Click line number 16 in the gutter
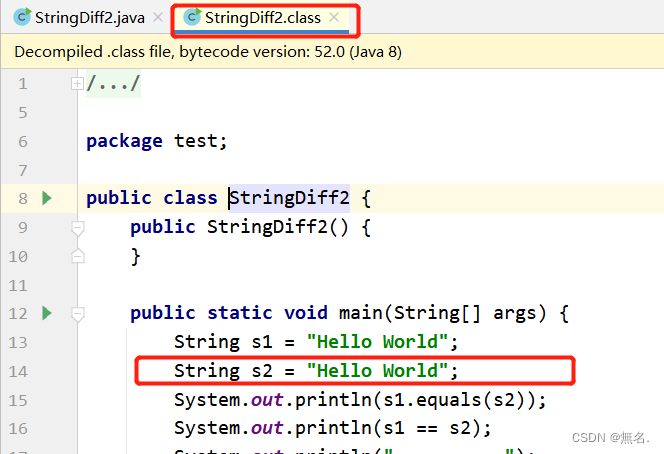Screen dimensions: 664x454 click(18, 429)
